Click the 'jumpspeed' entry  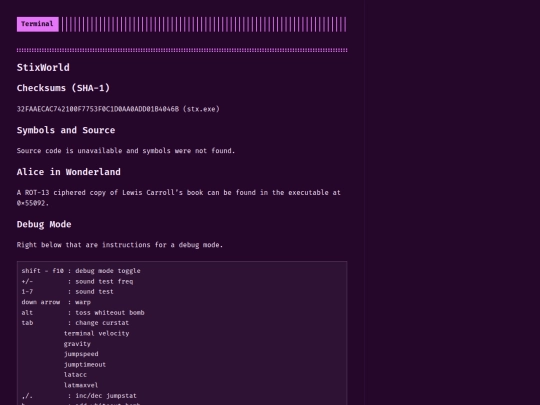pyautogui.click(x=81, y=354)
